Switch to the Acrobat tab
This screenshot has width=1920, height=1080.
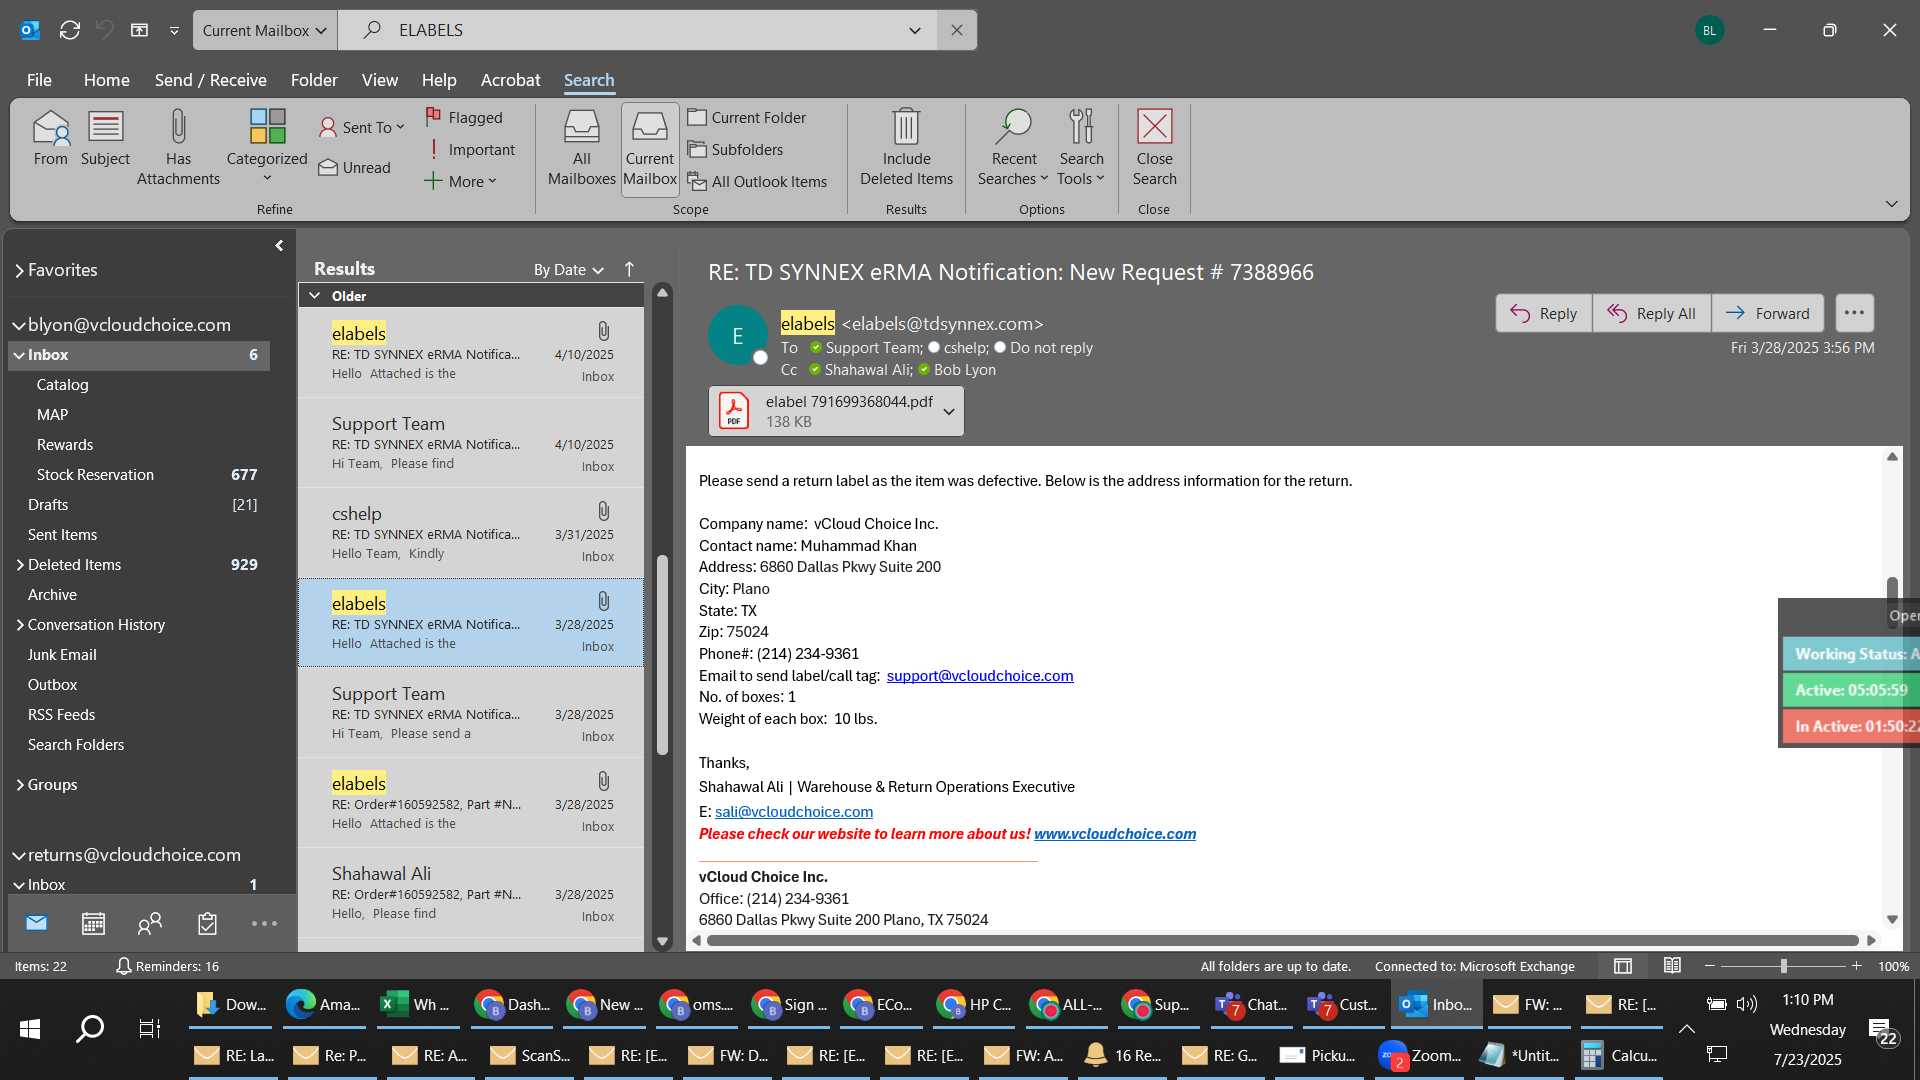[510, 80]
